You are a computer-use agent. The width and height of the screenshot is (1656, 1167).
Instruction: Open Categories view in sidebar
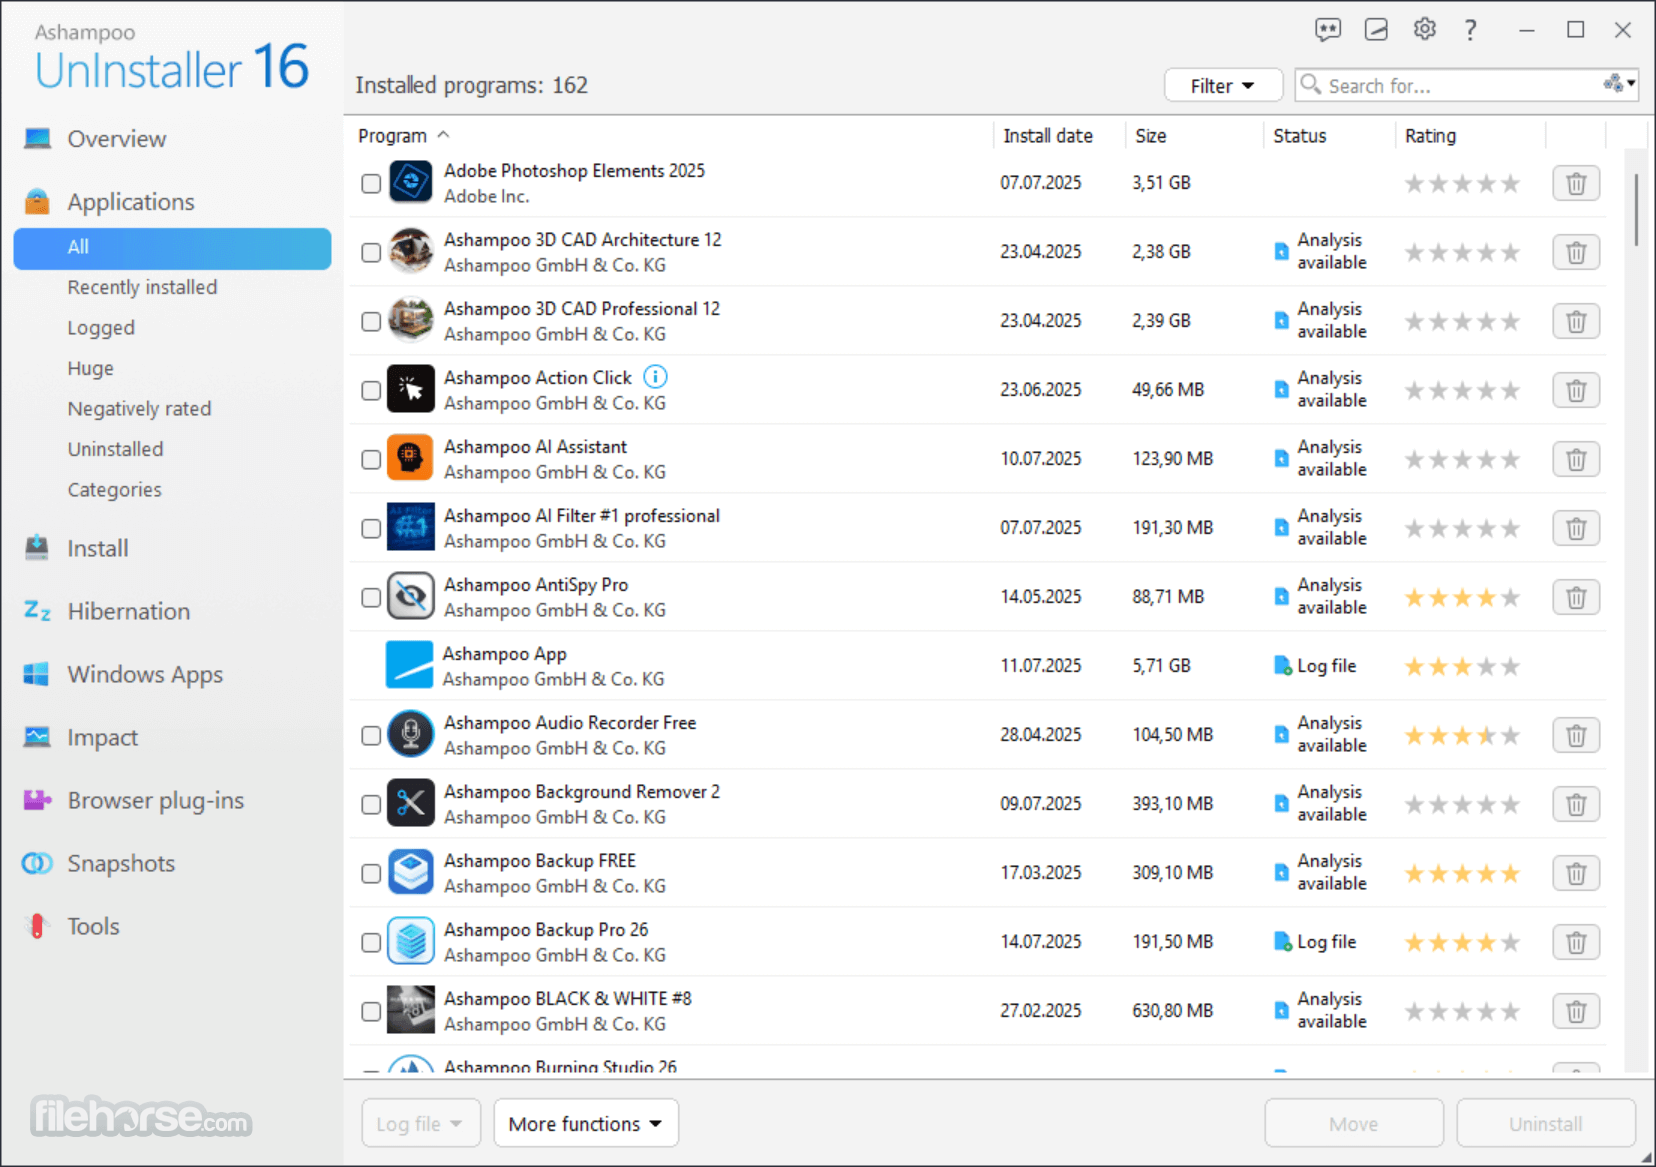click(114, 490)
